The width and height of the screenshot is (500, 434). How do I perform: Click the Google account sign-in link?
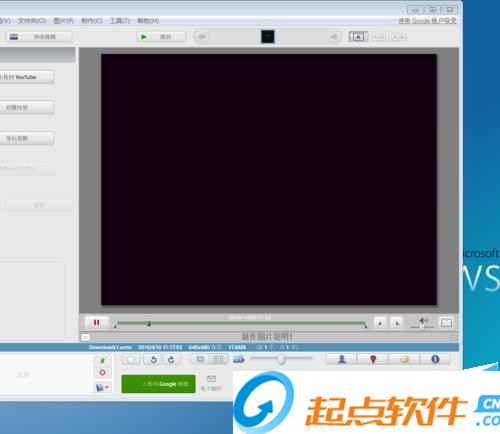point(428,21)
